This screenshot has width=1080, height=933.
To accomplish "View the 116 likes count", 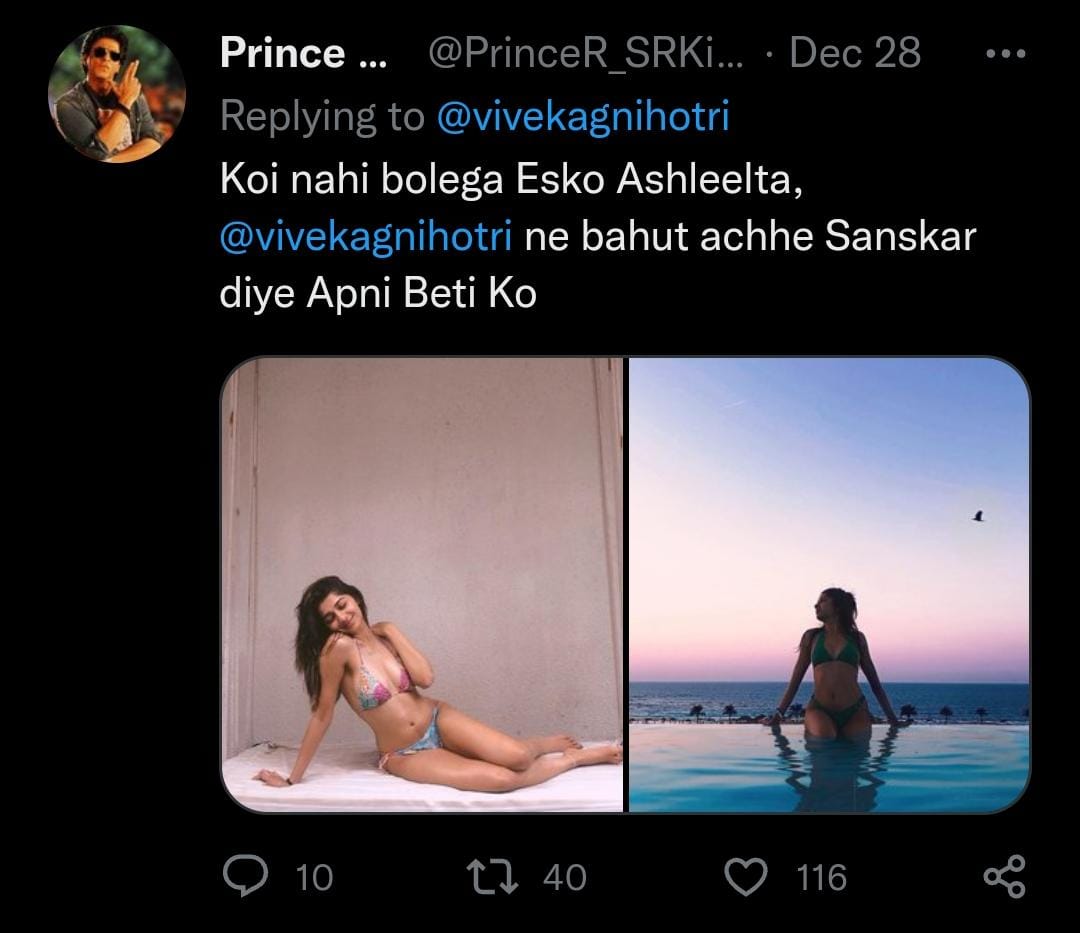I will [821, 878].
